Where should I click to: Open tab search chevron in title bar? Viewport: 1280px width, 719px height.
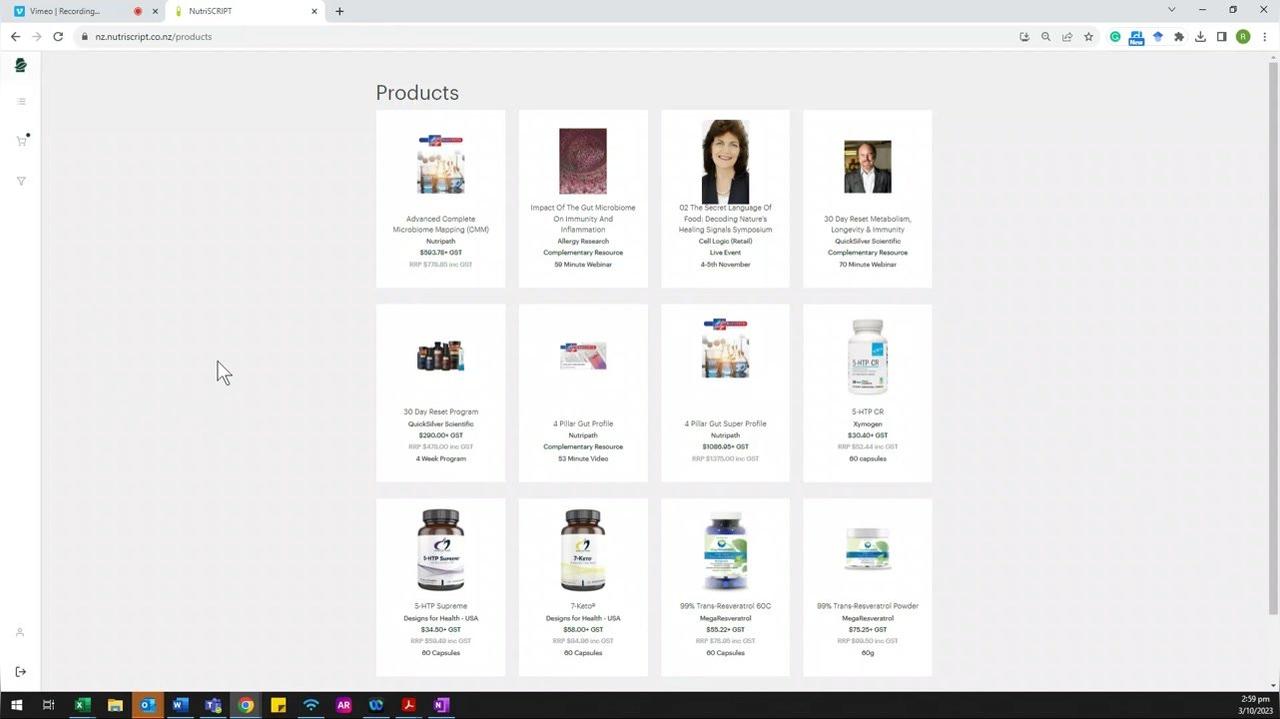coord(1172,10)
